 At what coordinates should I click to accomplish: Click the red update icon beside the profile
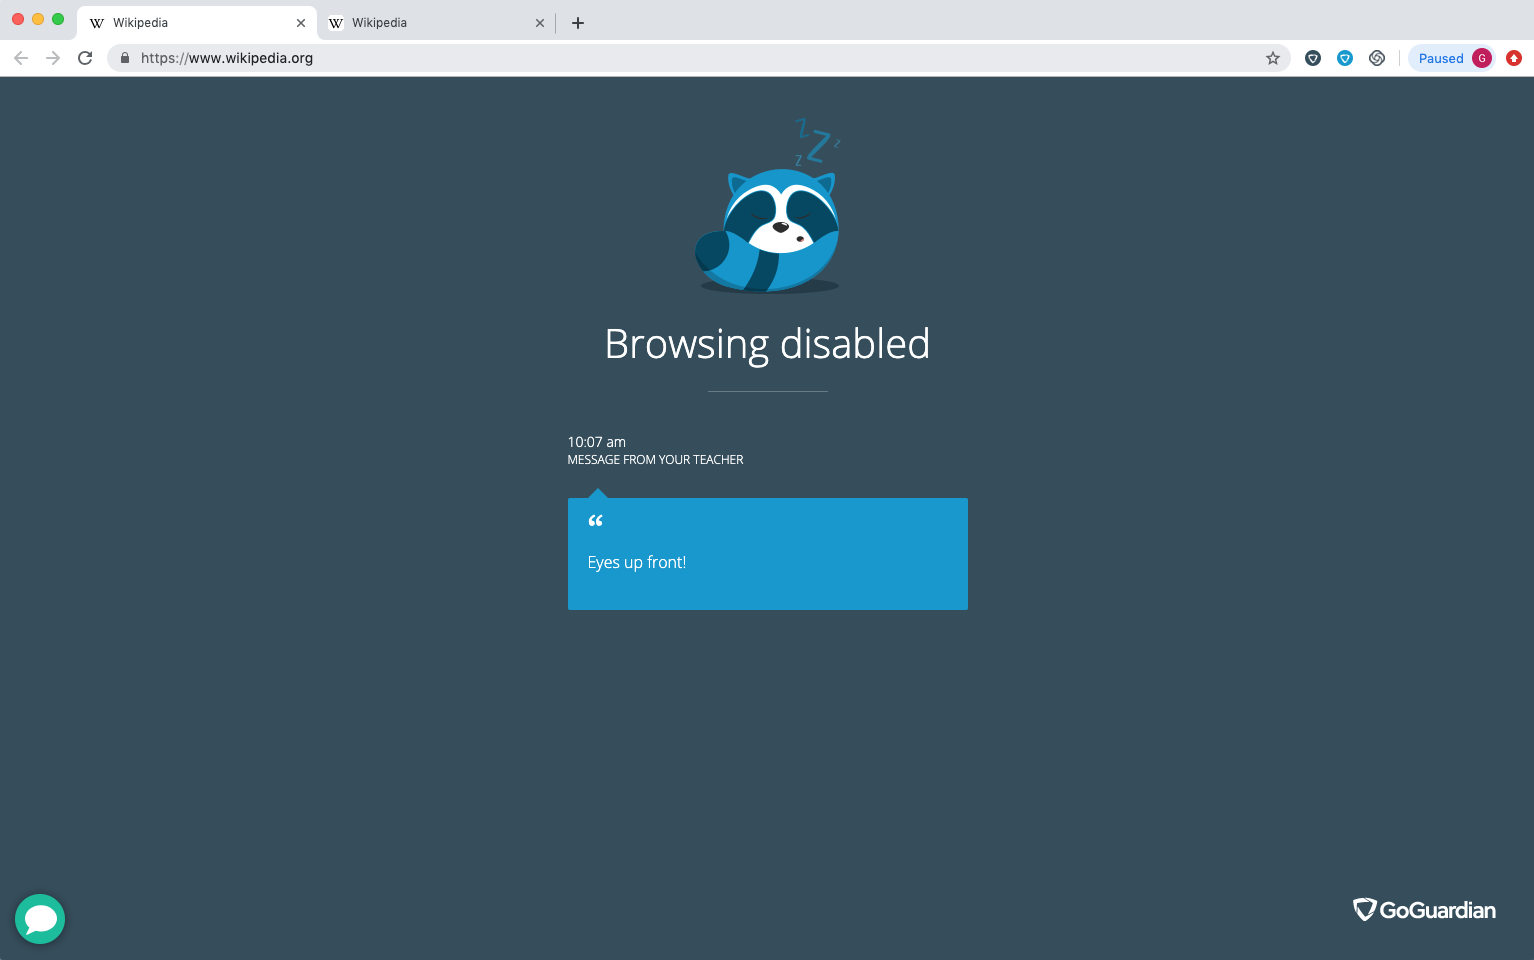(x=1513, y=58)
